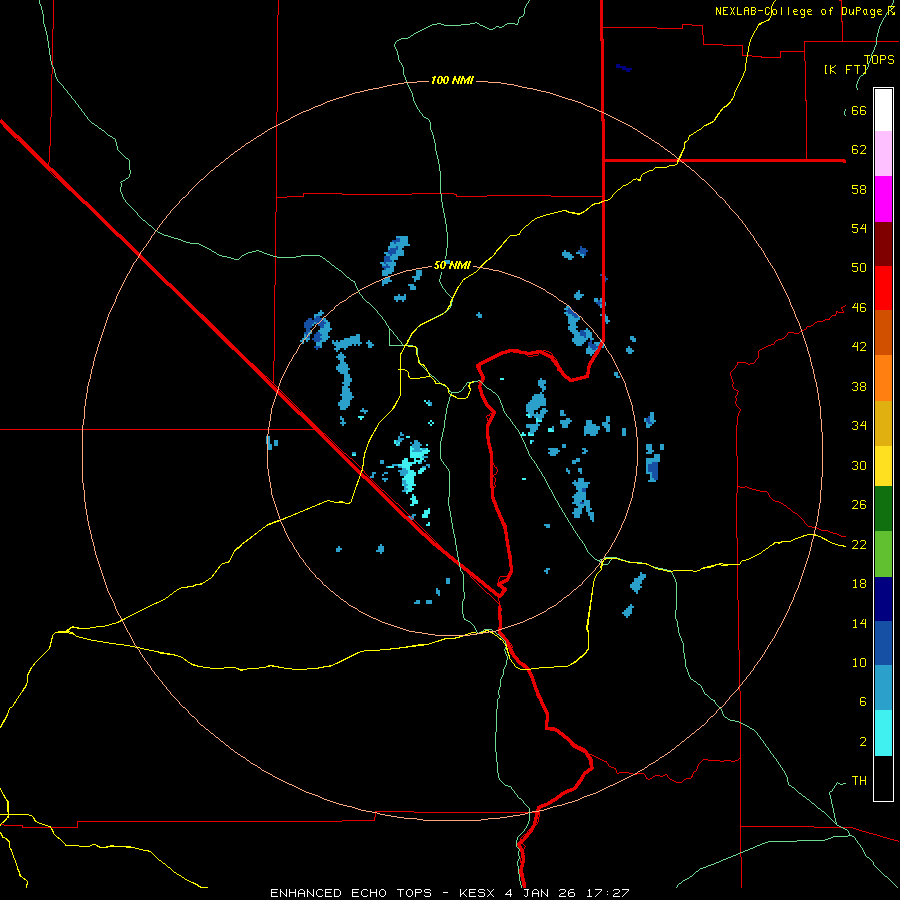
Task: Click legend value '22'
Action: pos(859,545)
